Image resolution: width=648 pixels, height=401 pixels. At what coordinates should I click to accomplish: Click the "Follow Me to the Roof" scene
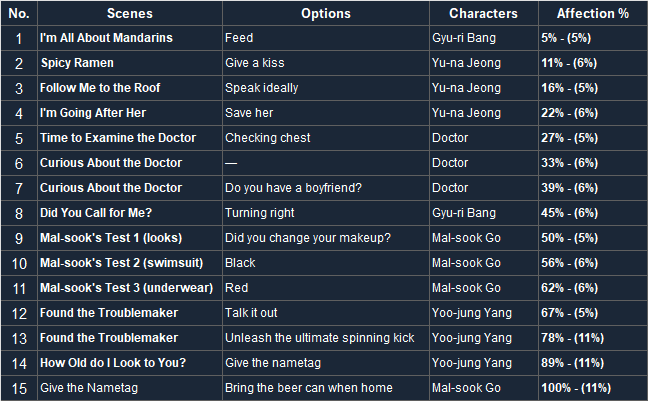point(100,88)
